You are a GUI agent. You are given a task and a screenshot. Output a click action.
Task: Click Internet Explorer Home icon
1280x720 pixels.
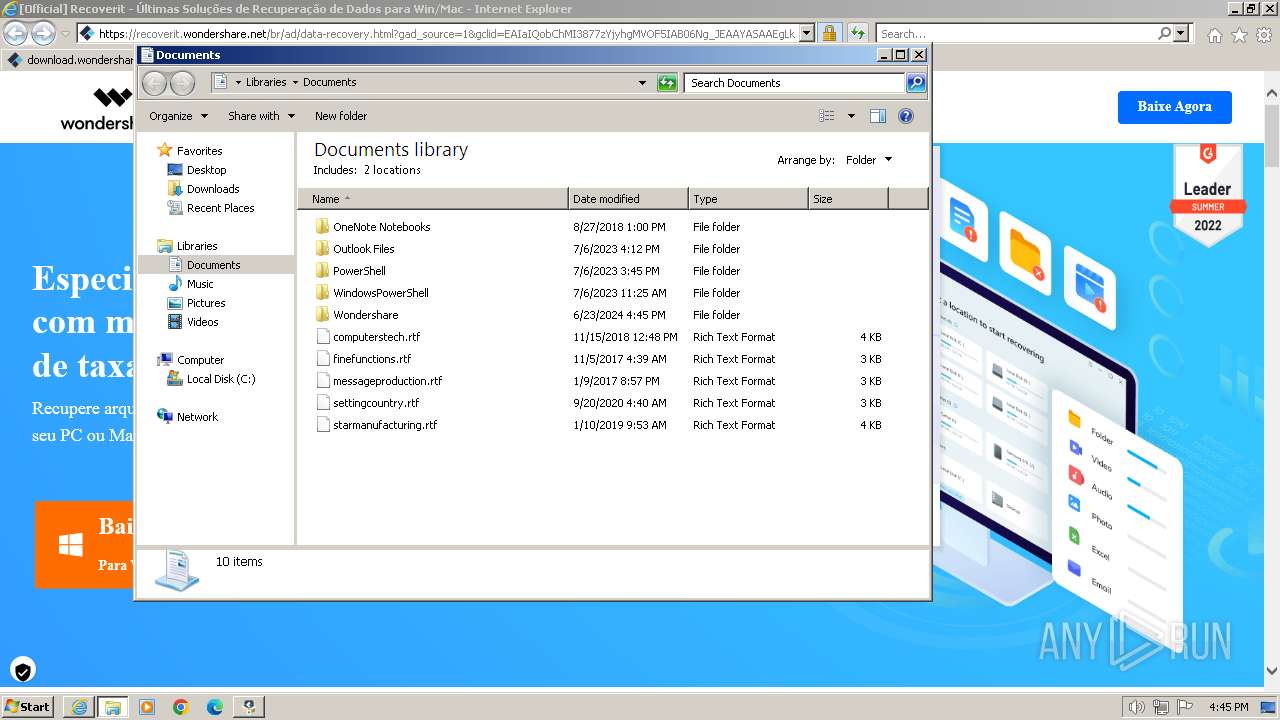click(1214, 34)
